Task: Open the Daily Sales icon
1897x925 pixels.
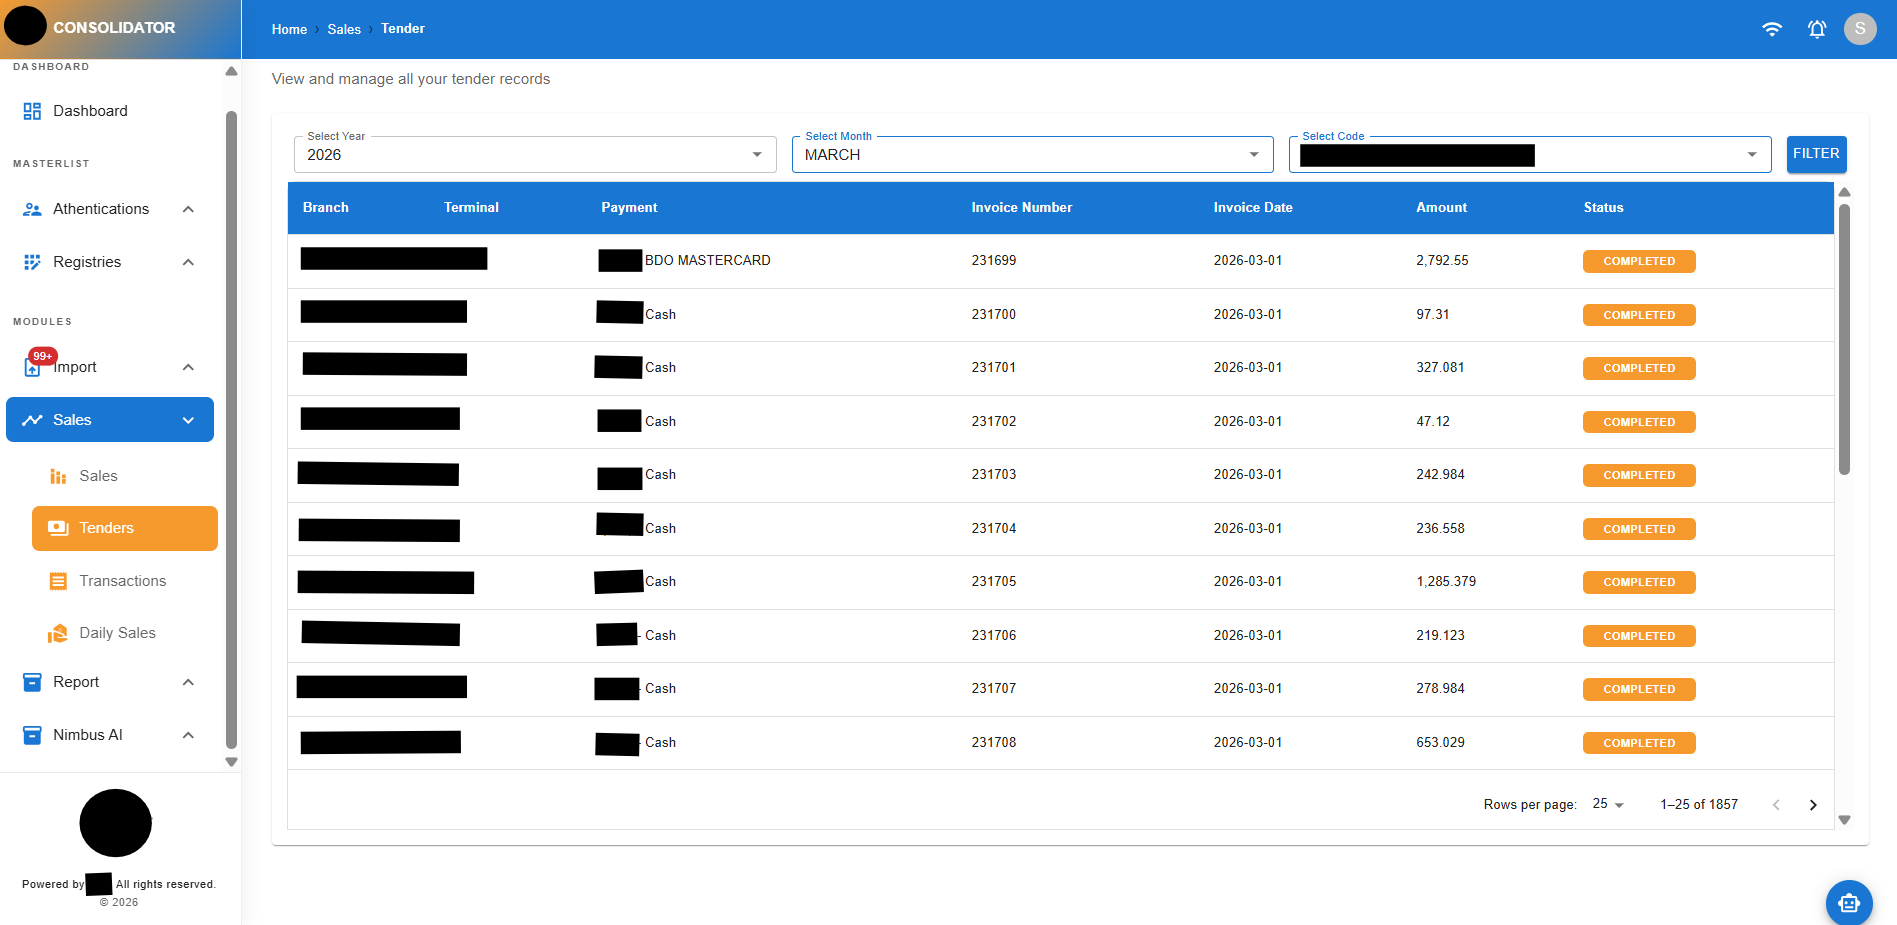Action: click(58, 632)
